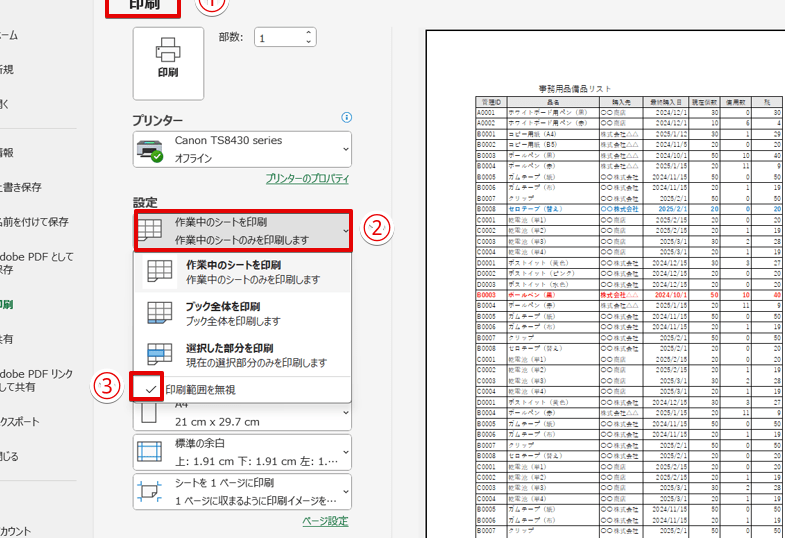Image resolution: width=785 pixels, height=538 pixels.
Task: Toggle the 印刷範囲を無視 checkmark
Action: [x=151, y=389]
